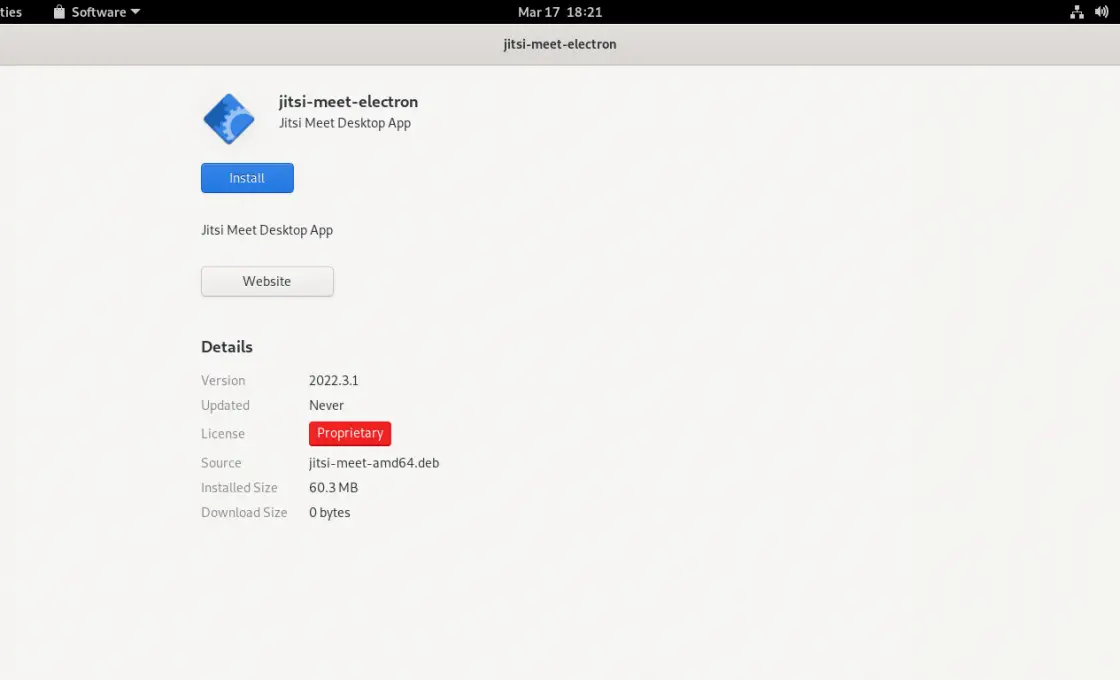1120x680 pixels.
Task: Select version value 2022.3.1
Action: click(x=334, y=381)
